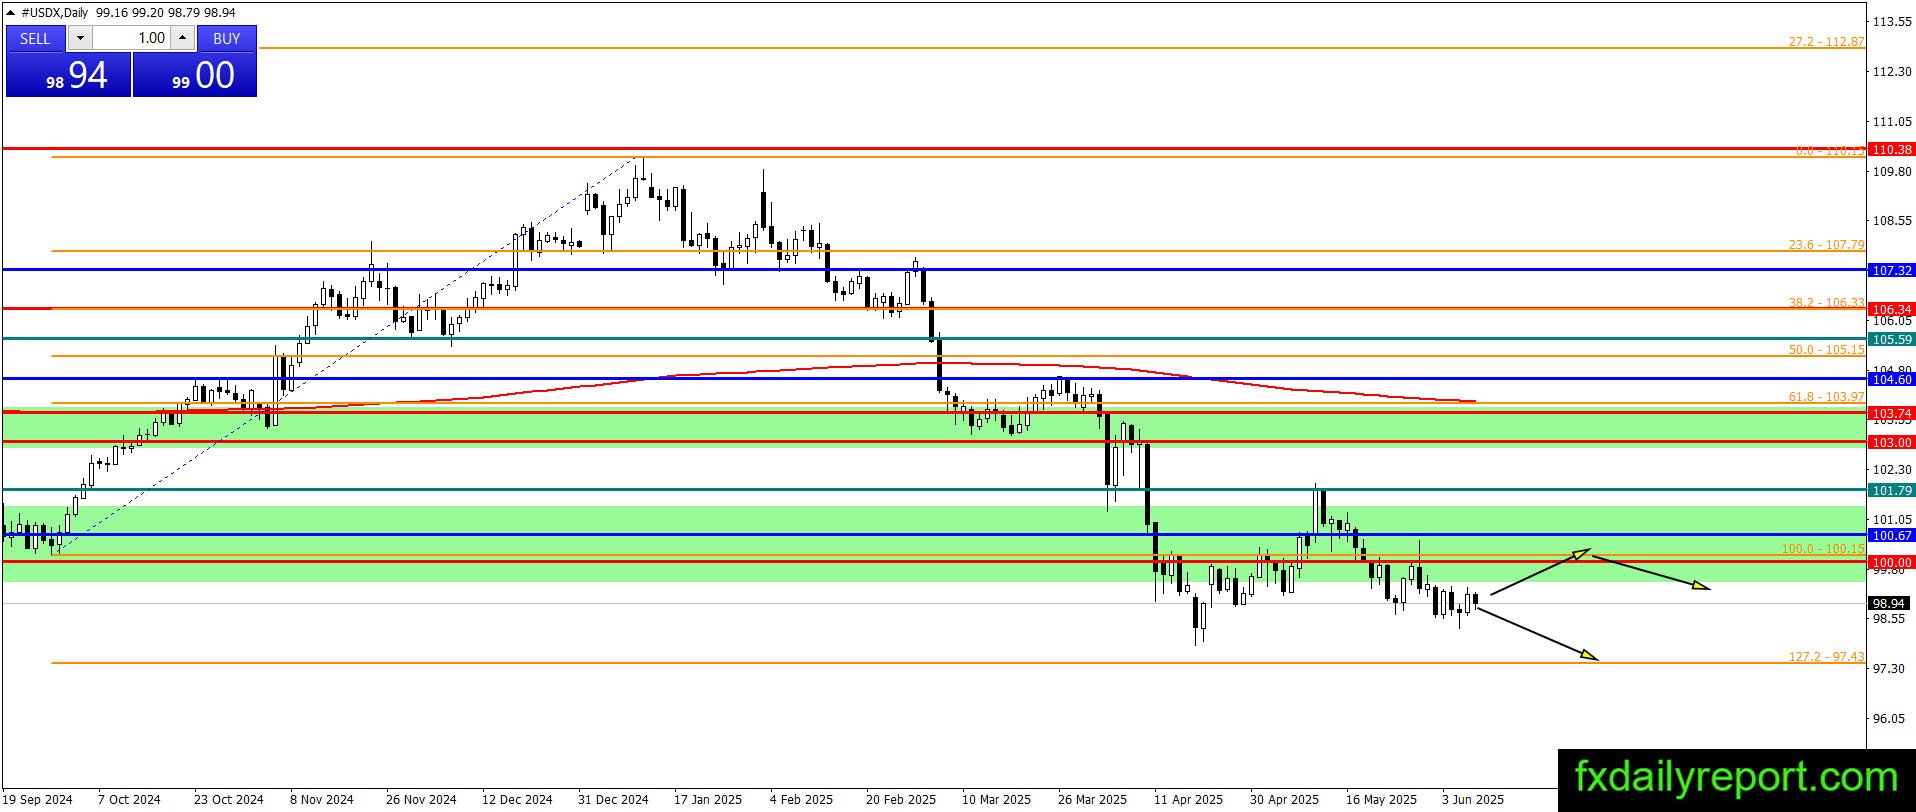Screen dimensions: 1916x812
Task: Click the black 98.94 current price label
Action: point(1889,603)
